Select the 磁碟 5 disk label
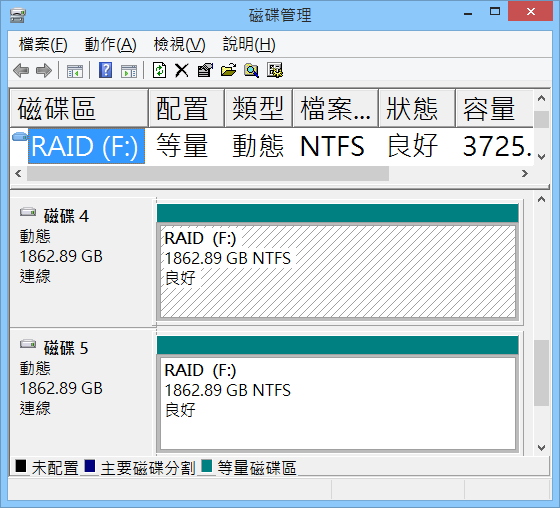560x508 pixels. pos(66,348)
